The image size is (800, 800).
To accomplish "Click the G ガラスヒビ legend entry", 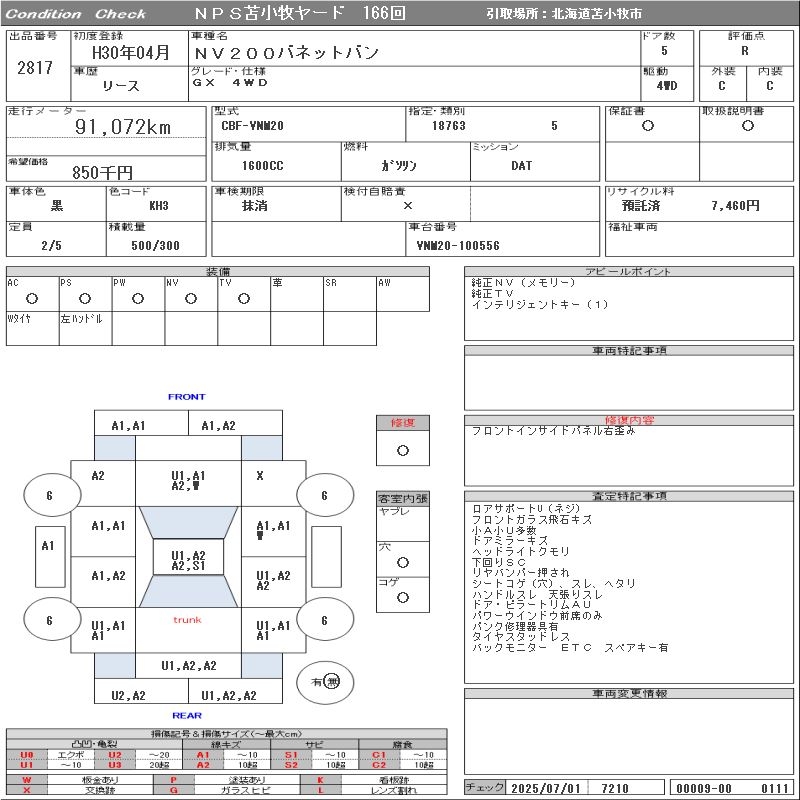I will pos(227,790).
